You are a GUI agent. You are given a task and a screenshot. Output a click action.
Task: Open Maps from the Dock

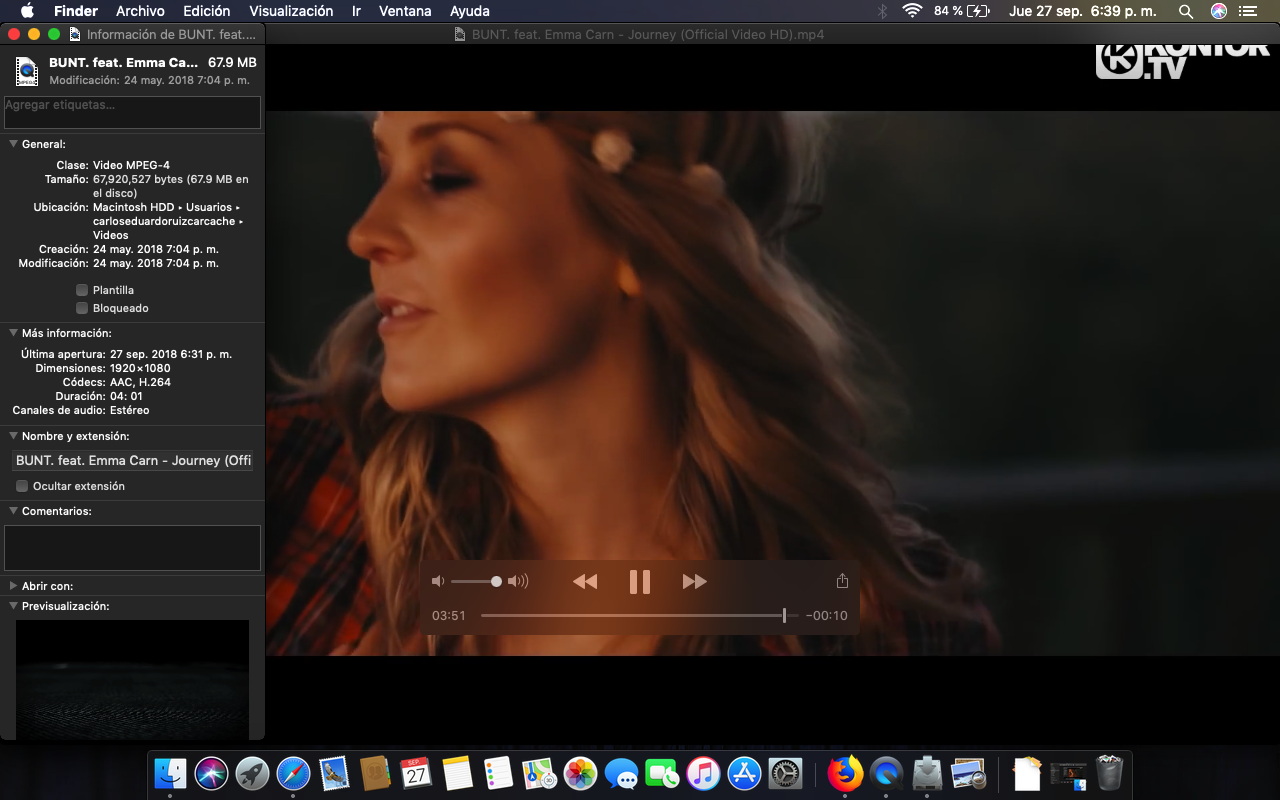(x=539, y=773)
